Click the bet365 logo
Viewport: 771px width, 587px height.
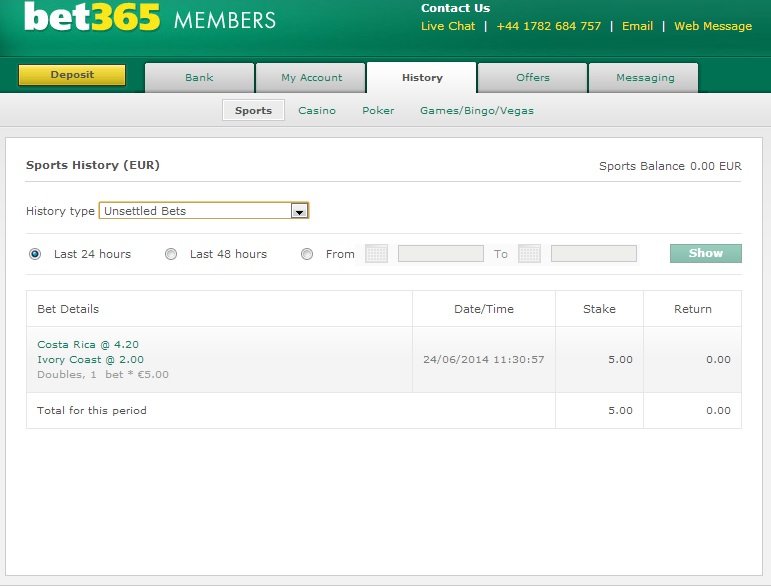coord(92,17)
